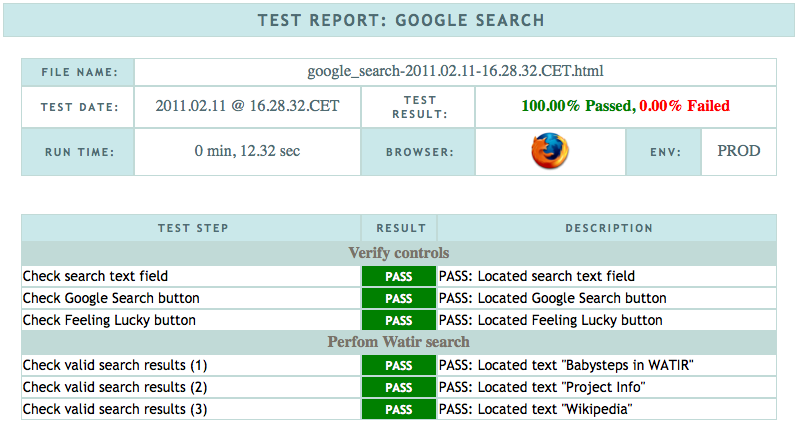Image resolution: width=796 pixels, height=440 pixels.
Task: Click the red '0.00% Failed' text
Action: coord(684,106)
